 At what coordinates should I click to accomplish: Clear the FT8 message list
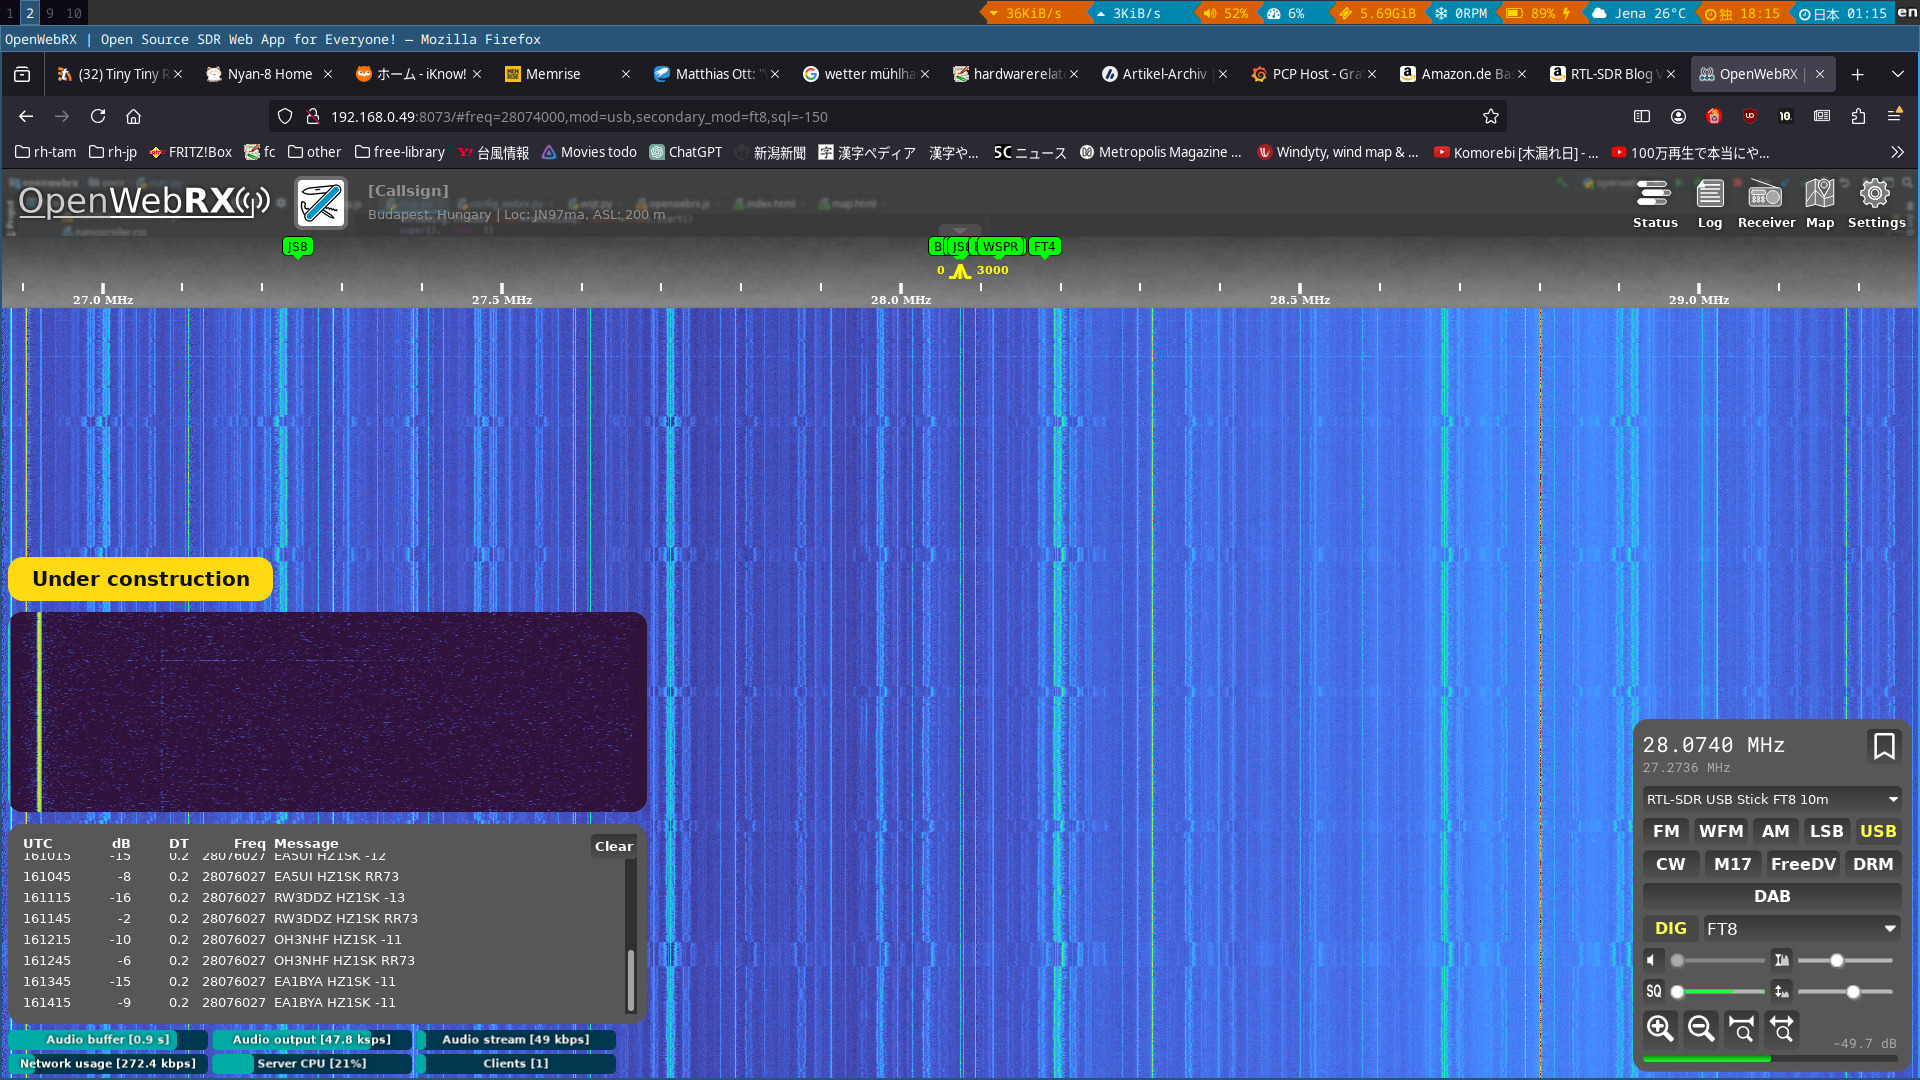614,846
